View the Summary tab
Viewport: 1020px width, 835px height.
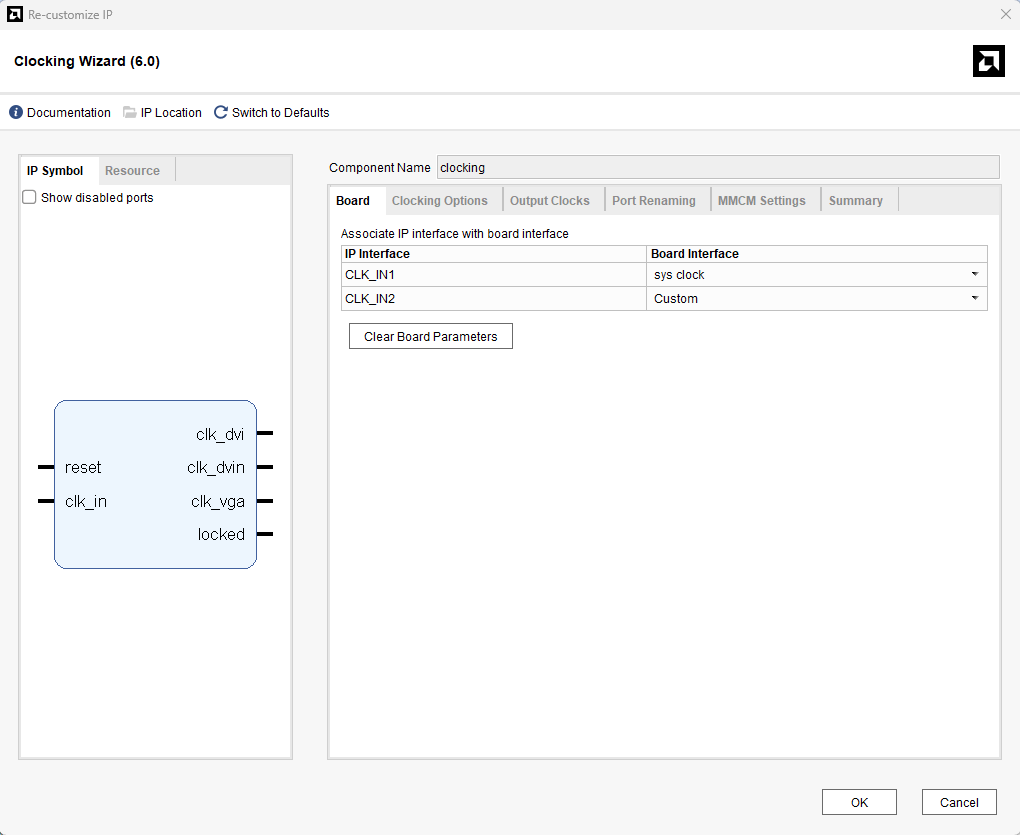pos(855,201)
